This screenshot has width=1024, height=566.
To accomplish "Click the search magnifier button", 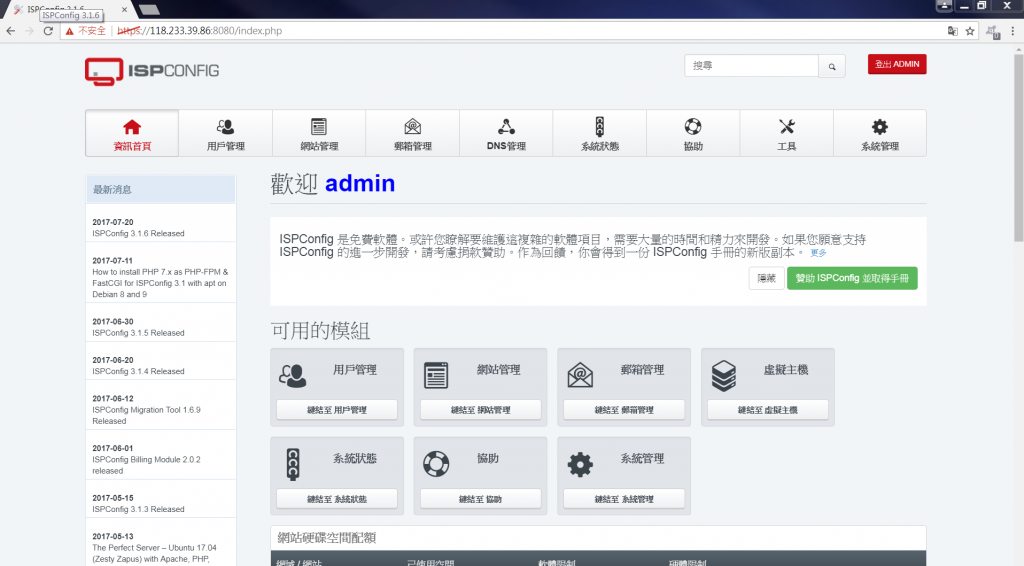I will click(831, 66).
